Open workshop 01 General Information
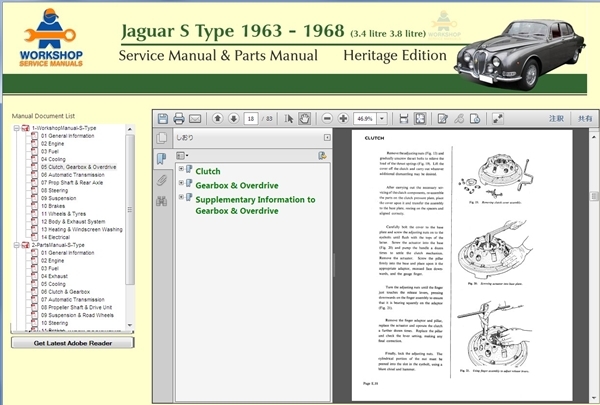 click(67, 136)
